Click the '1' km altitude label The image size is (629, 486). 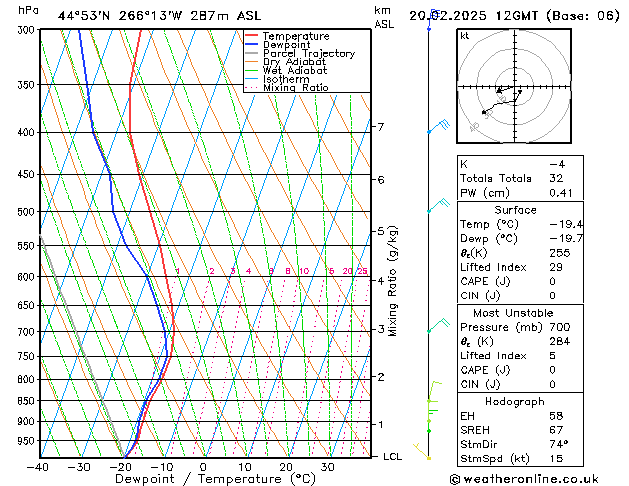tap(381, 424)
